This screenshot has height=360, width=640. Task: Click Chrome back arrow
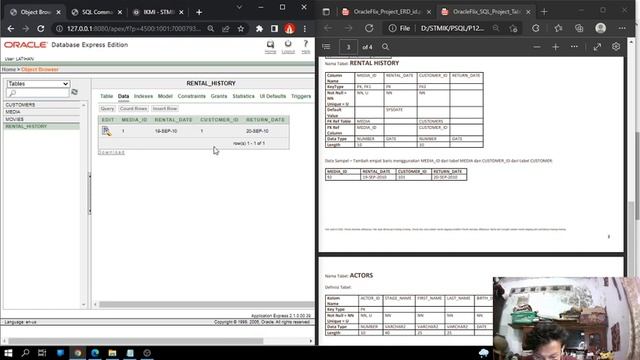pyautogui.click(x=11, y=29)
